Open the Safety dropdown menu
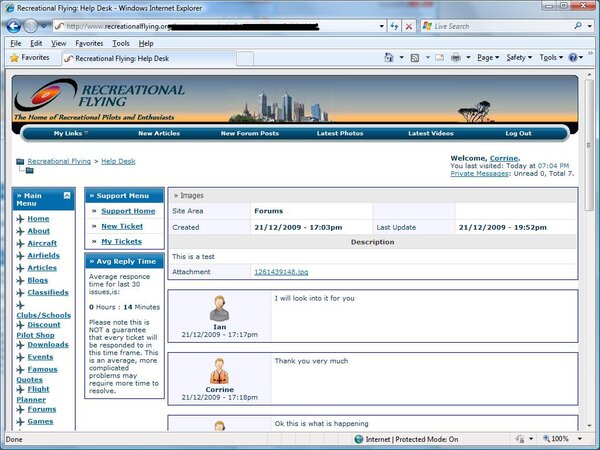This screenshot has width=600, height=450. coord(518,58)
